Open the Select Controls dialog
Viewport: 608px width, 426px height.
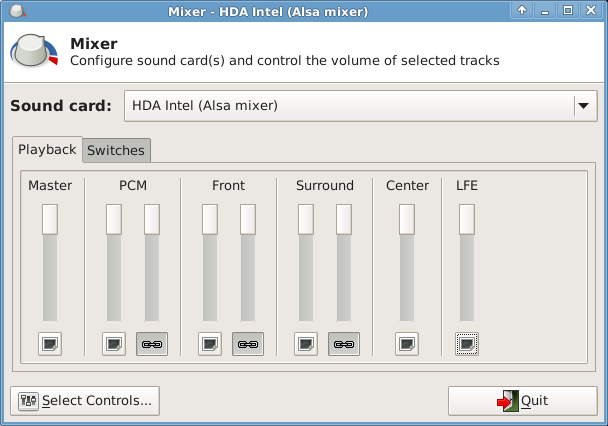tap(85, 401)
